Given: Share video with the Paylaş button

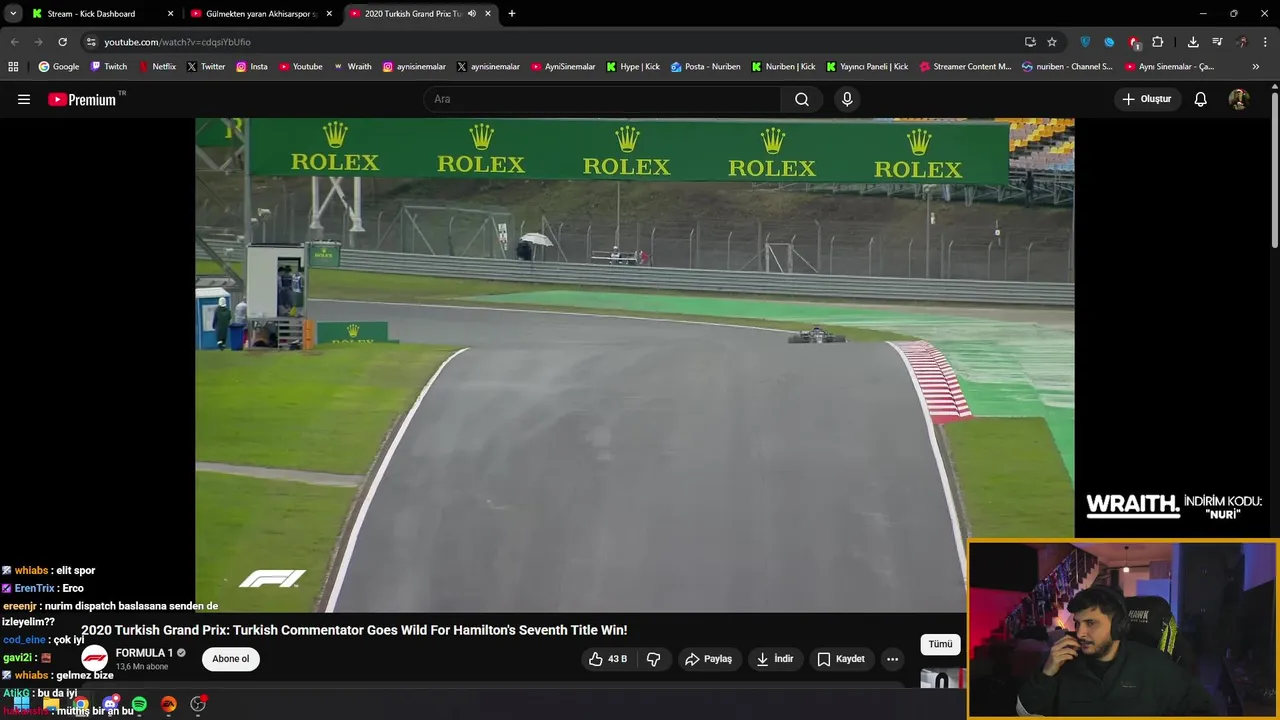Looking at the screenshot, I should [x=708, y=659].
